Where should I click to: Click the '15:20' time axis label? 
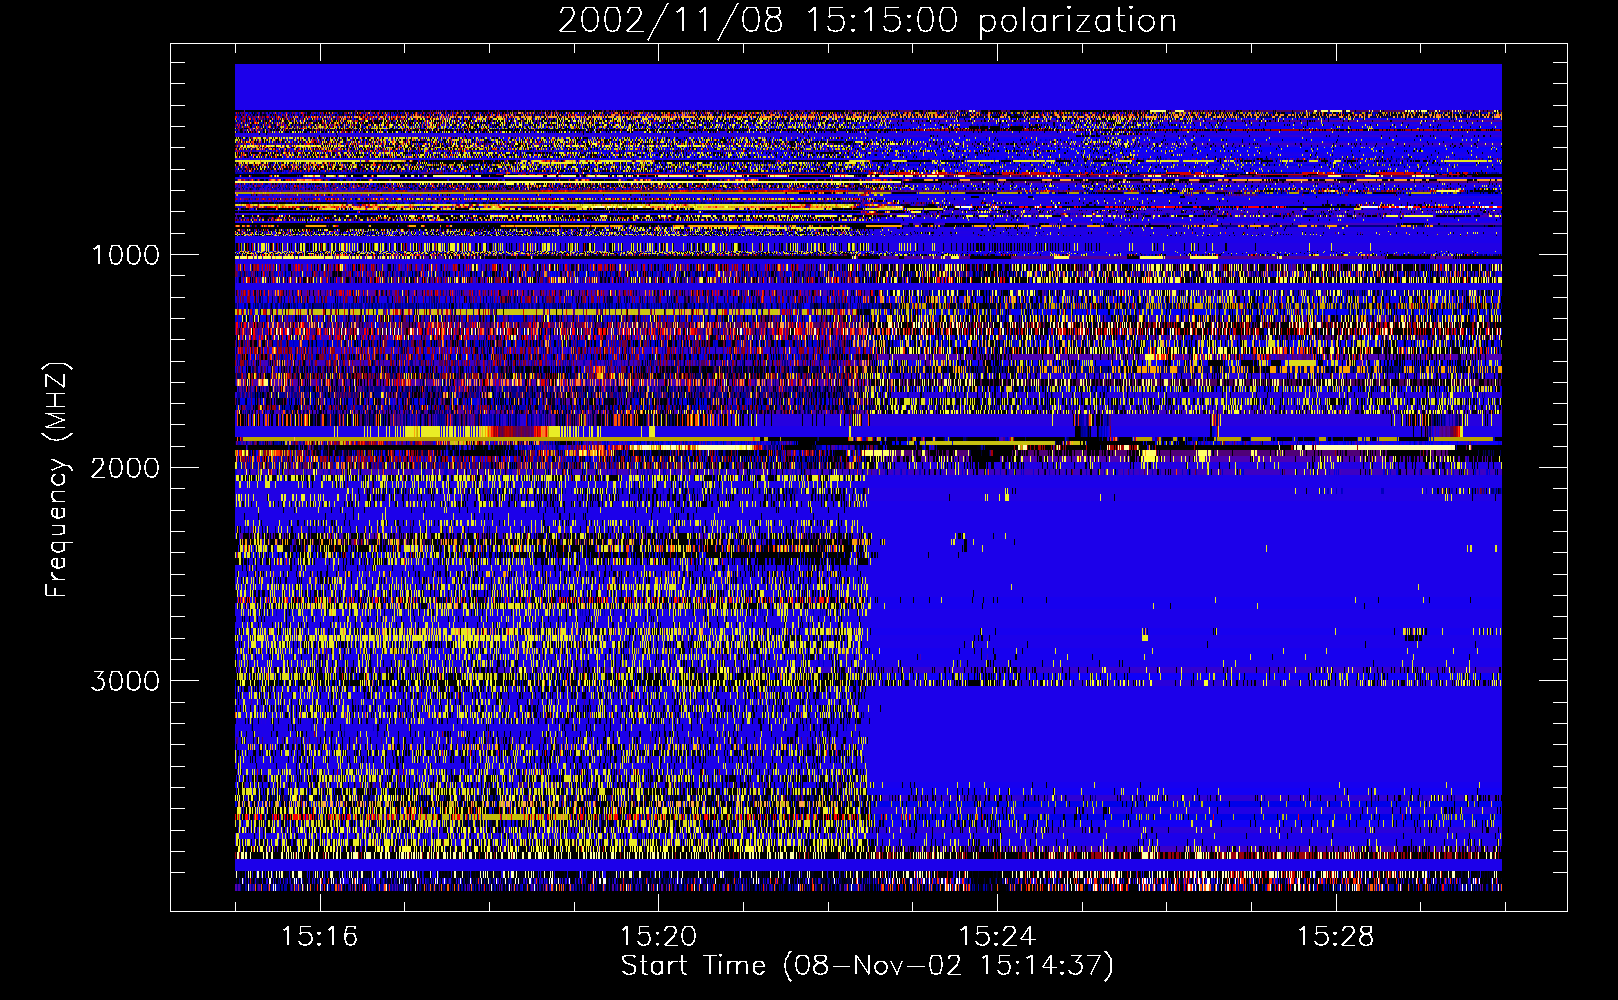658,936
